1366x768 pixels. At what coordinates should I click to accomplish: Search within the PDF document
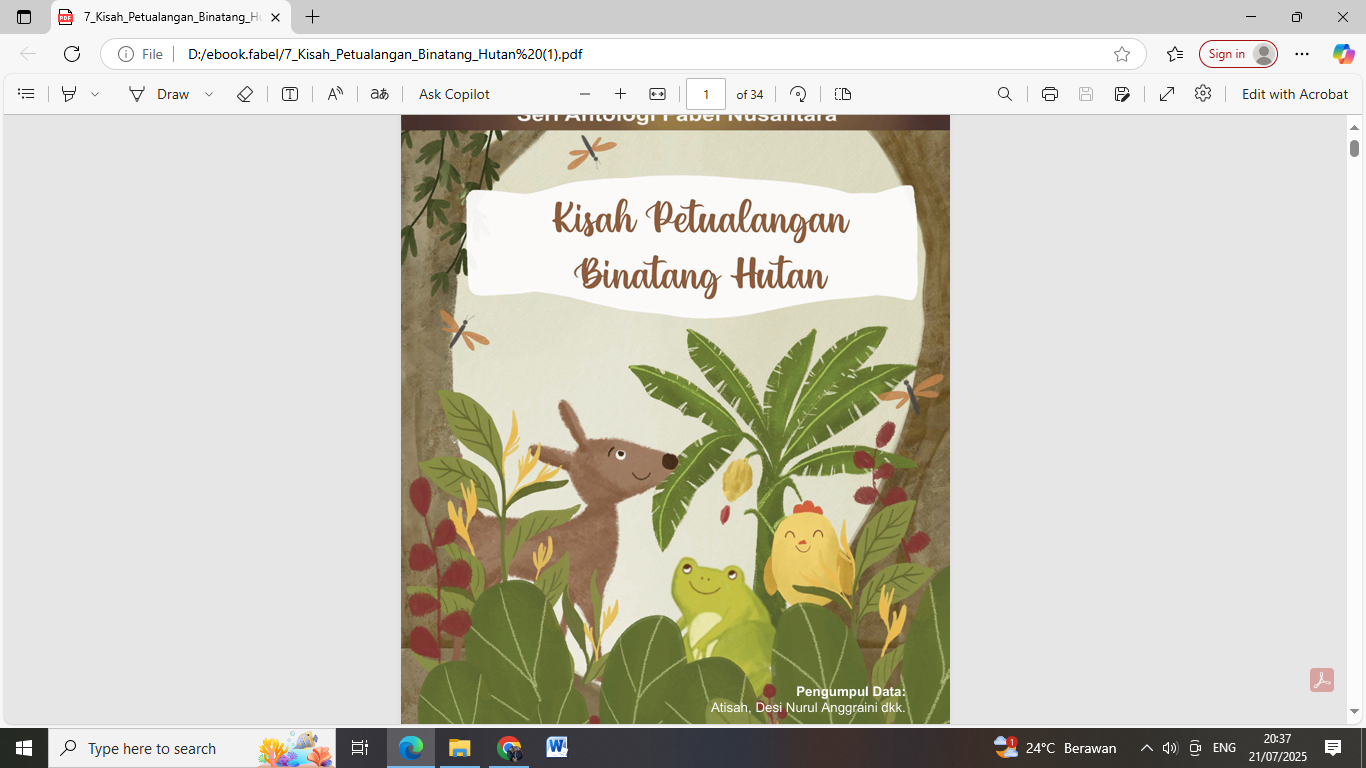pyautogui.click(x=1004, y=93)
